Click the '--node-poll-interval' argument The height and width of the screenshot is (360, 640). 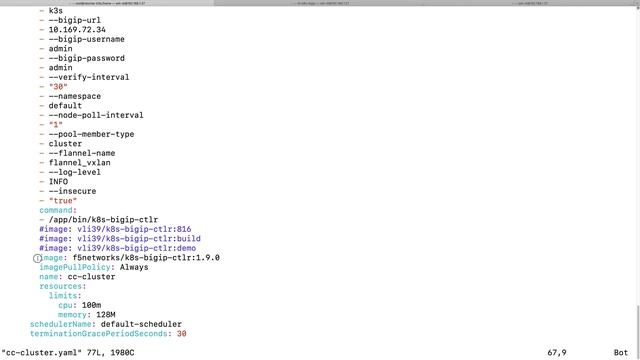[96, 115]
